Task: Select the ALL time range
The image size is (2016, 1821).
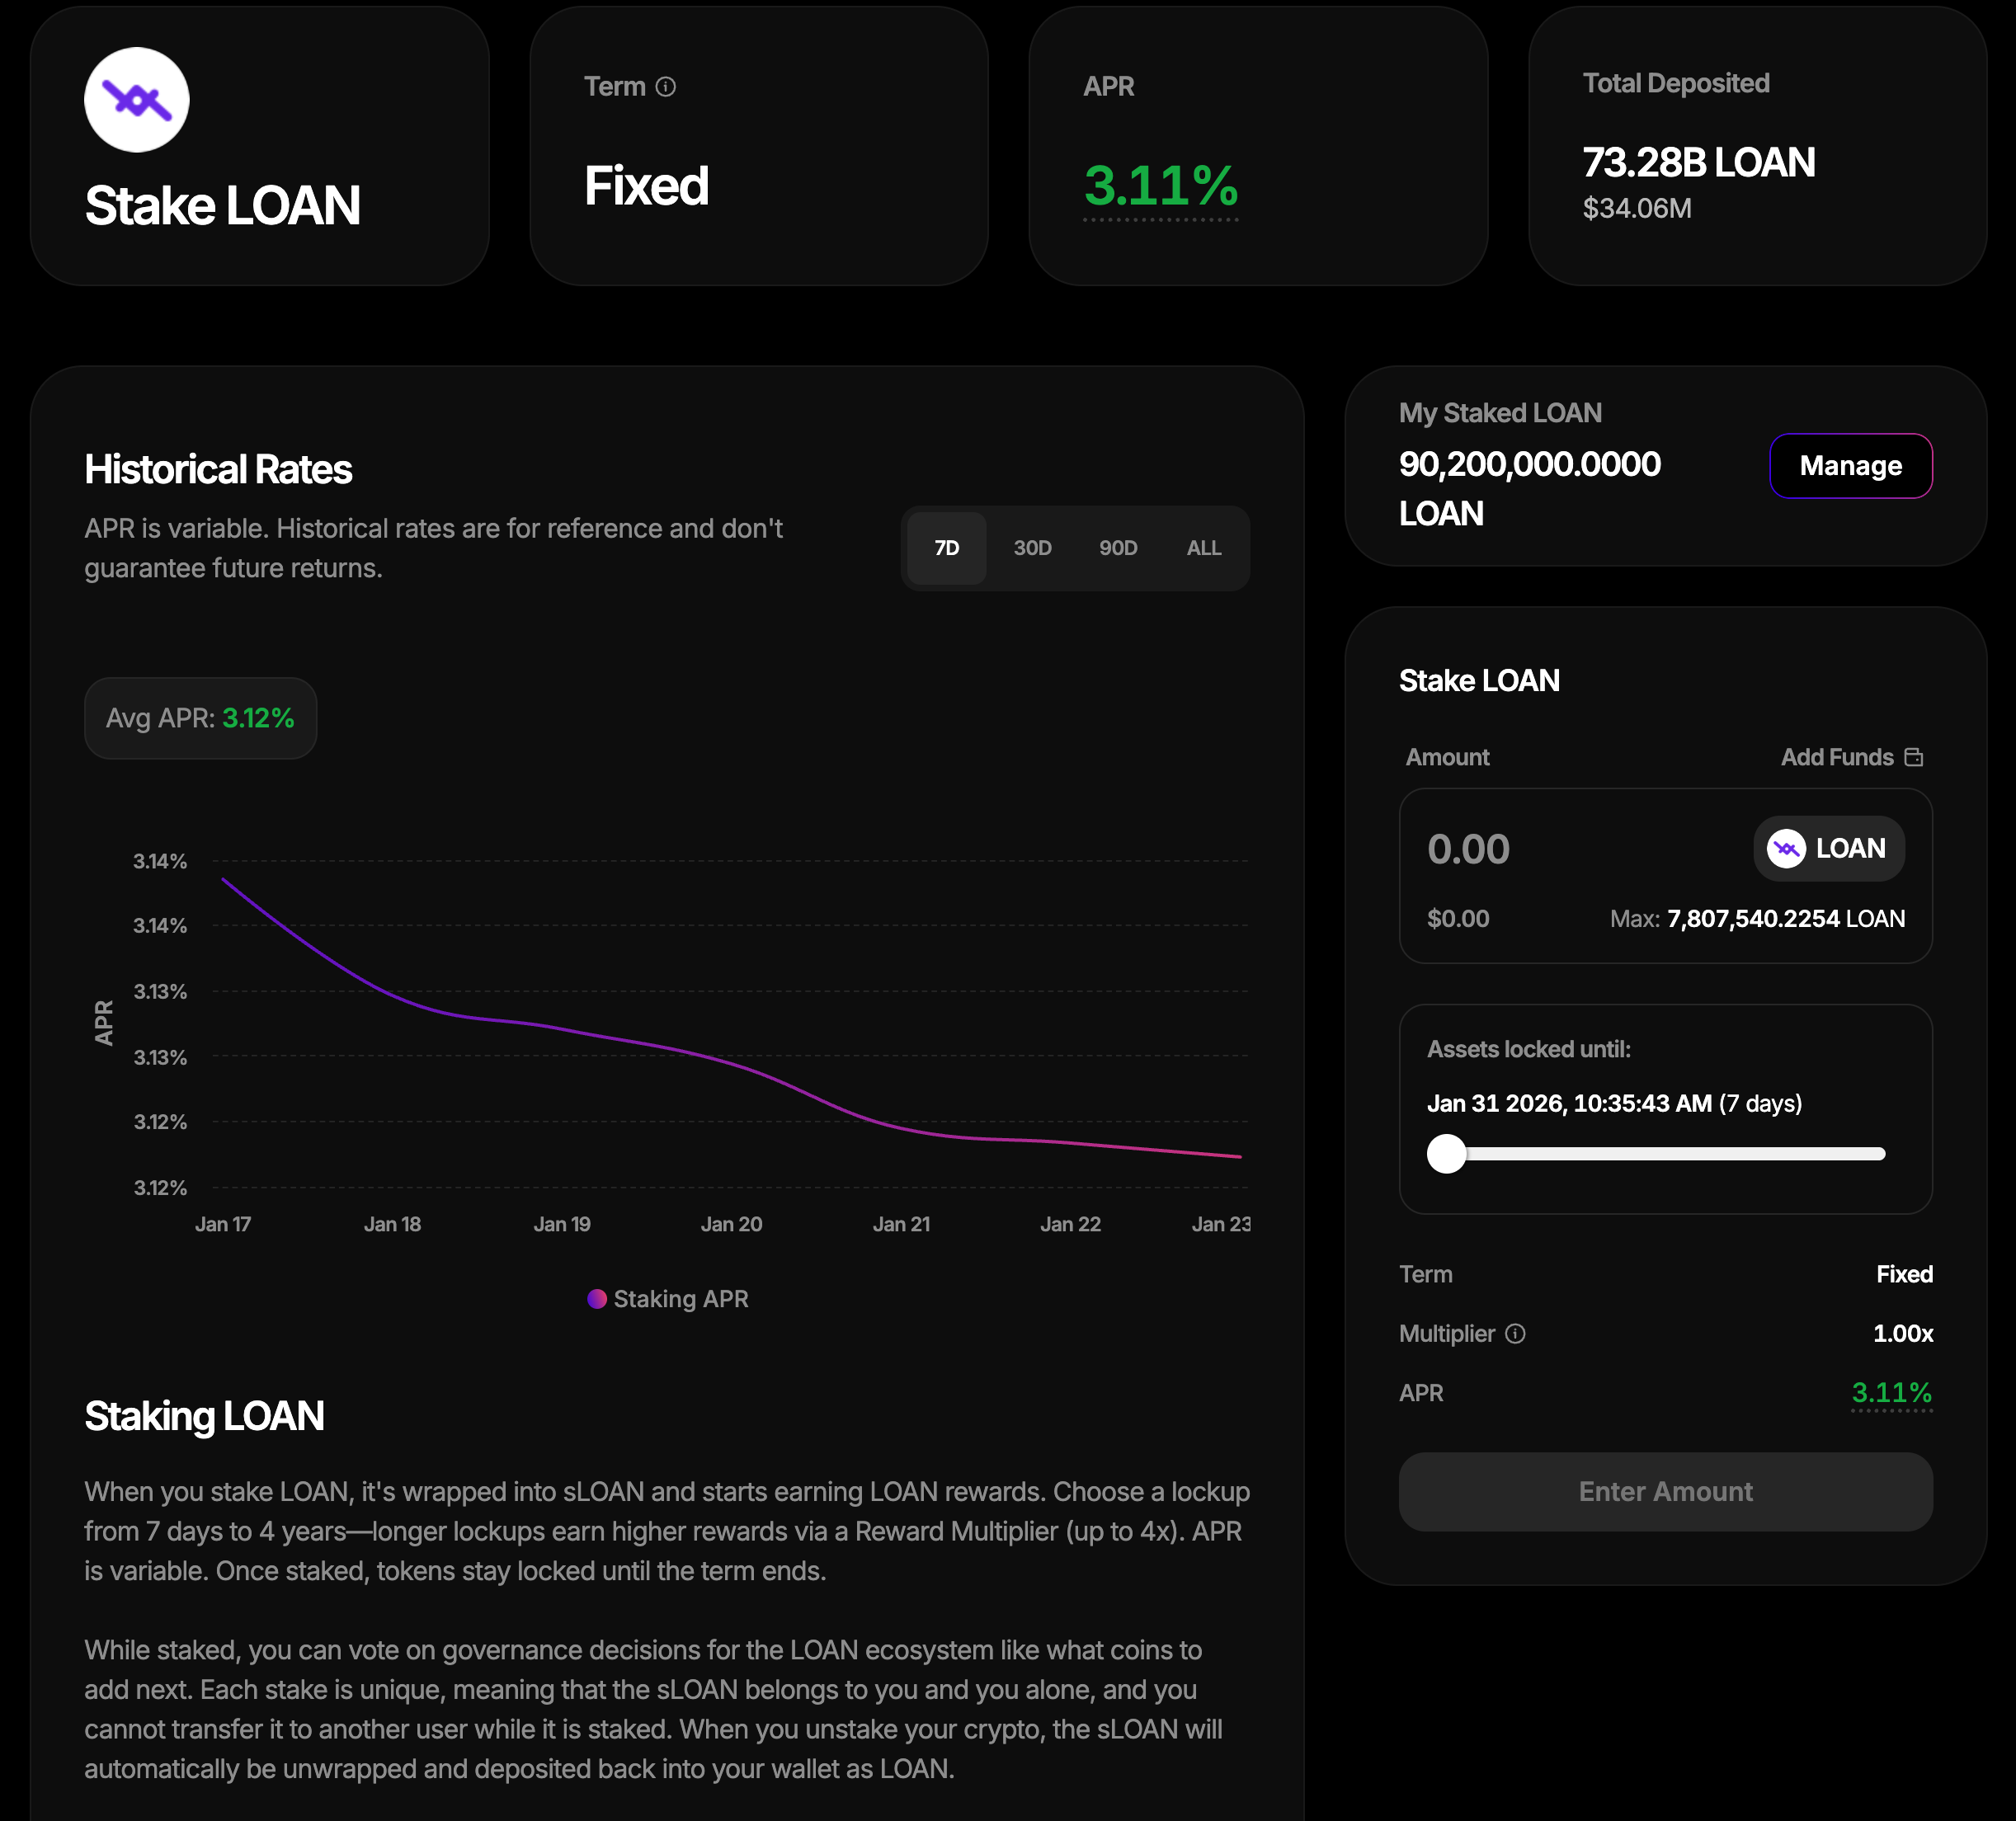Action: point(1203,548)
